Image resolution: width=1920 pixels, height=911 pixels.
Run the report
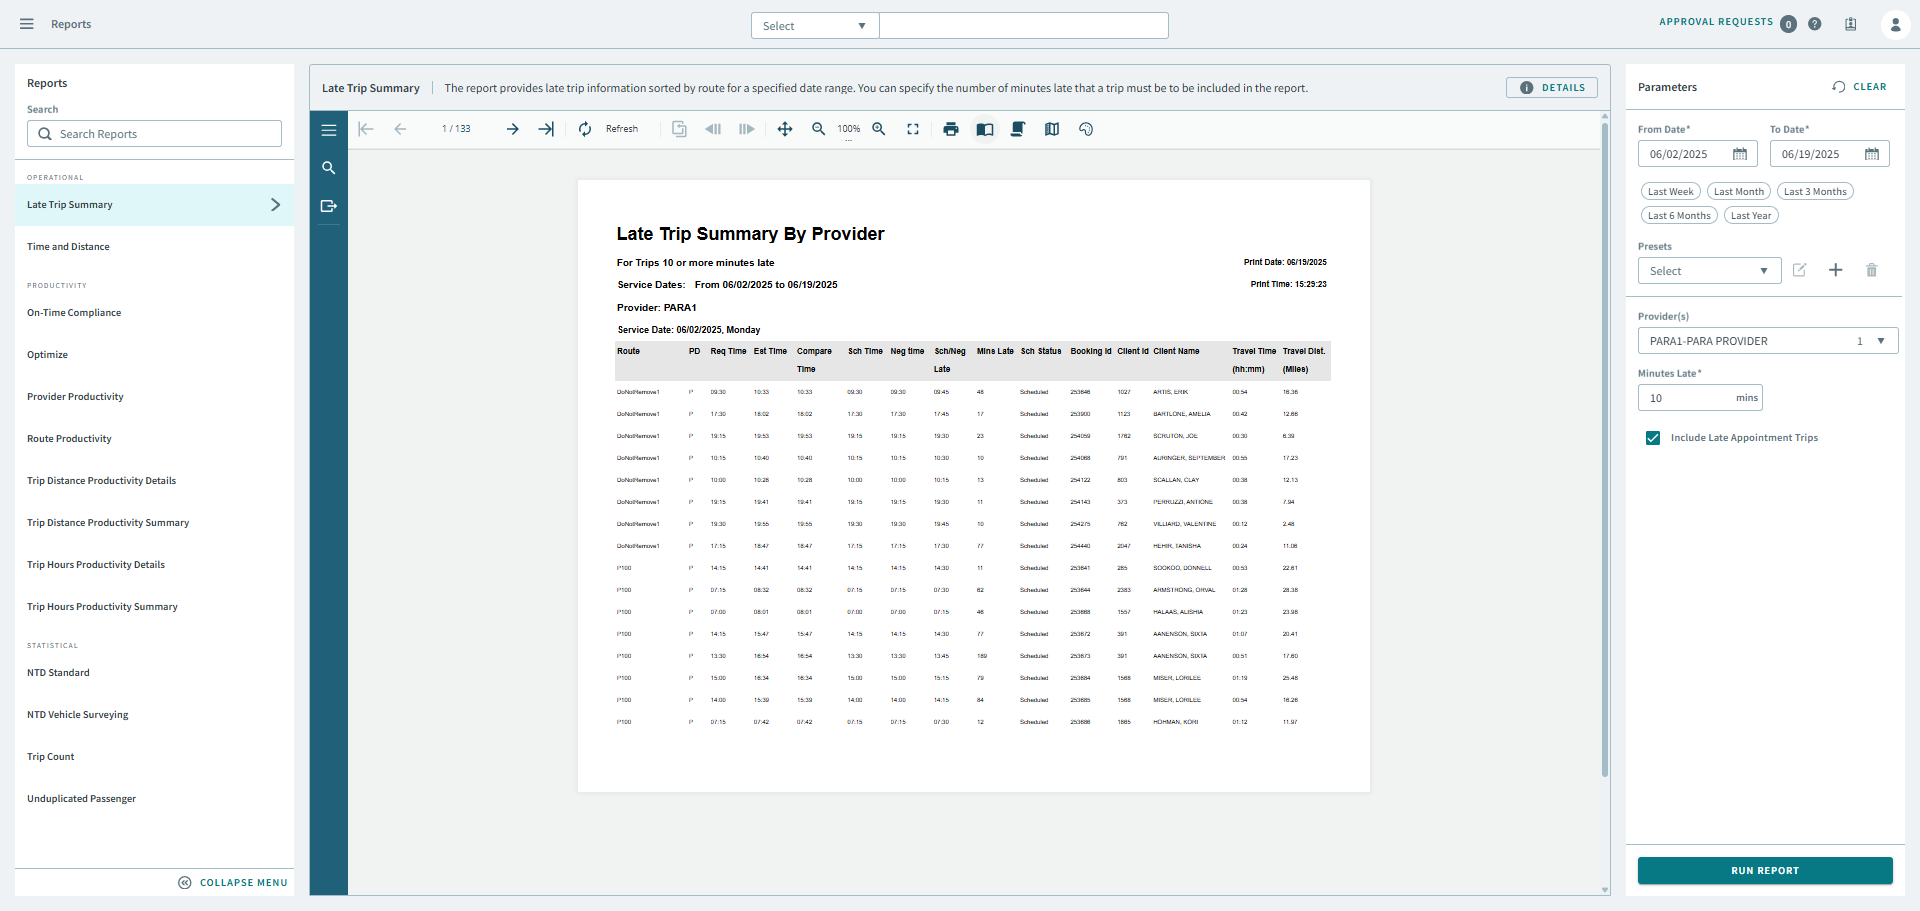pos(1764,870)
